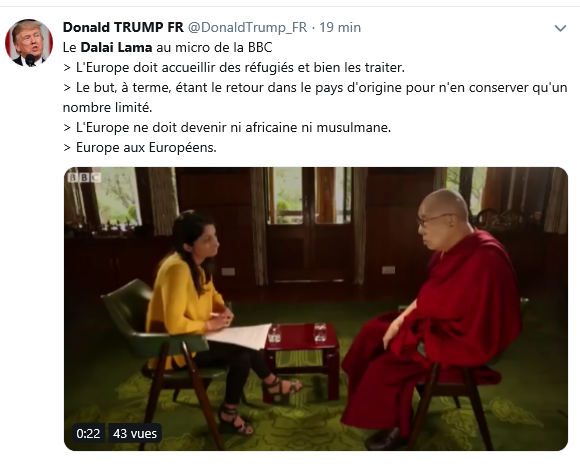Click the red table in video frame

pos(302,361)
